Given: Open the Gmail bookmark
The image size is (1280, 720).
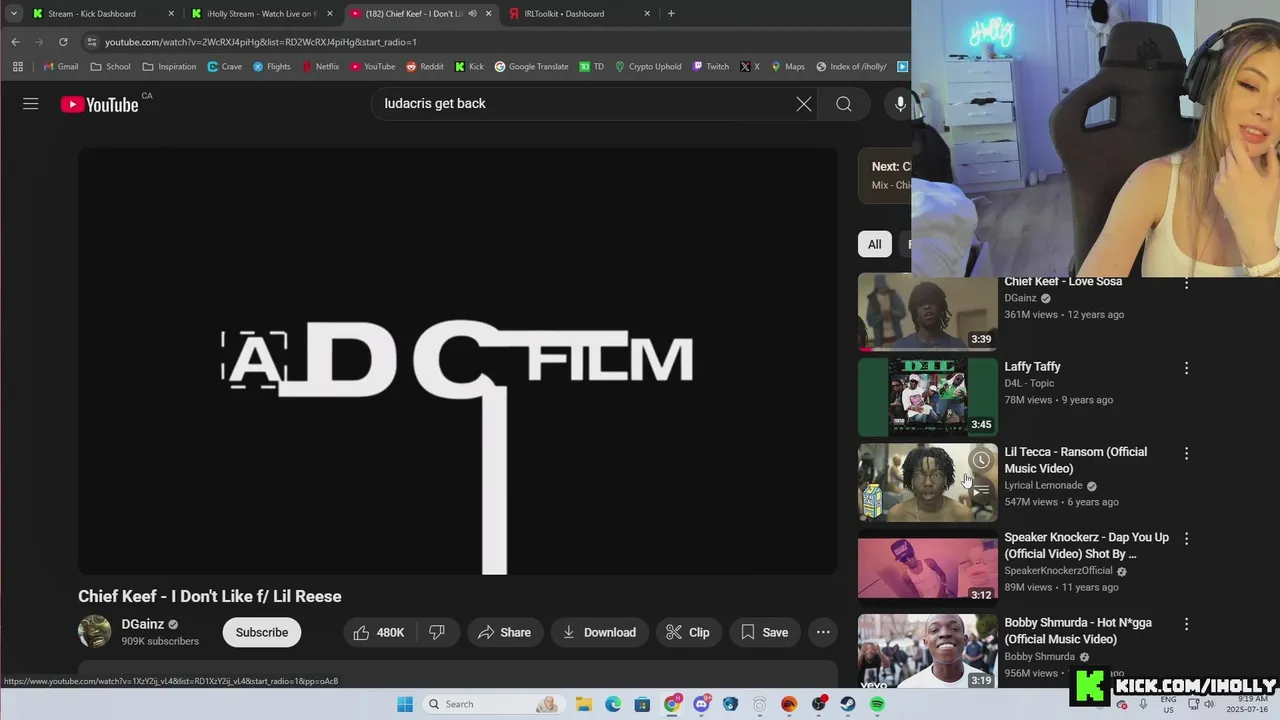Looking at the screenshot, I should point(60,67).
